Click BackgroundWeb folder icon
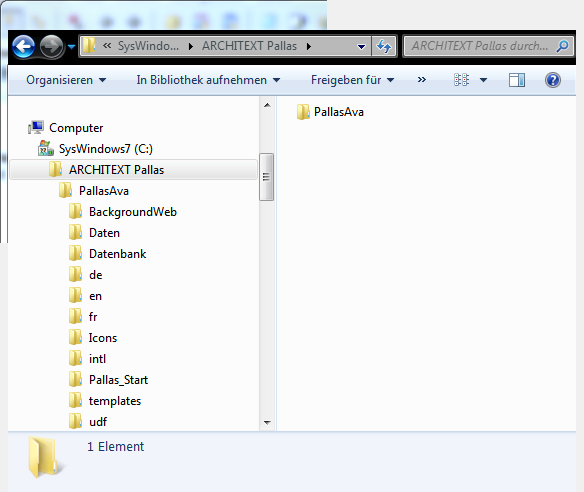584x492 pixels. tap(76, 211)
